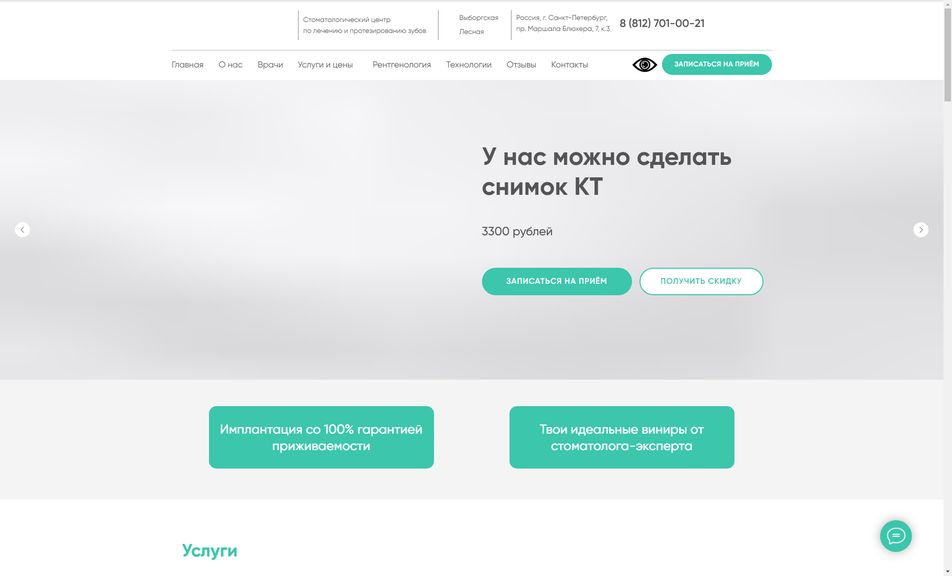The width and height of the screenshot is (952, 576).
Task: Go to next slide arrow
Action: coord(920,229)
